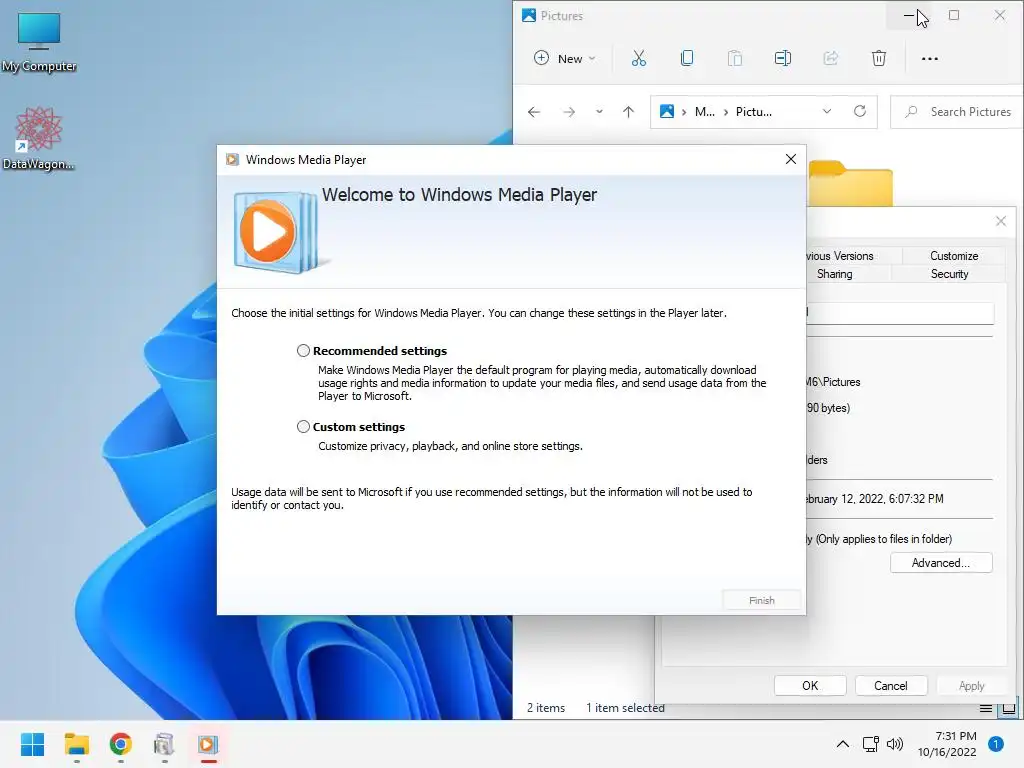Click the Cut scissors icon in Explorer

(x=639, y=59)
